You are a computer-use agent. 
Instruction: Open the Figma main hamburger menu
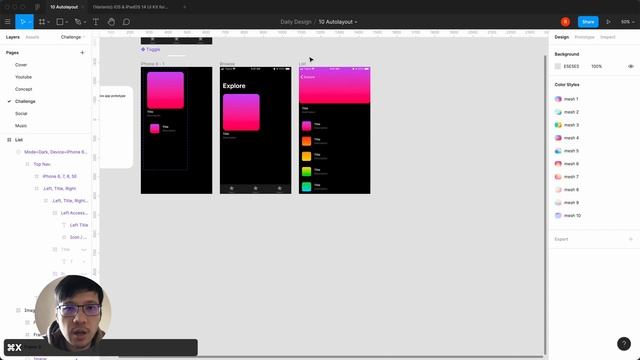7,22
